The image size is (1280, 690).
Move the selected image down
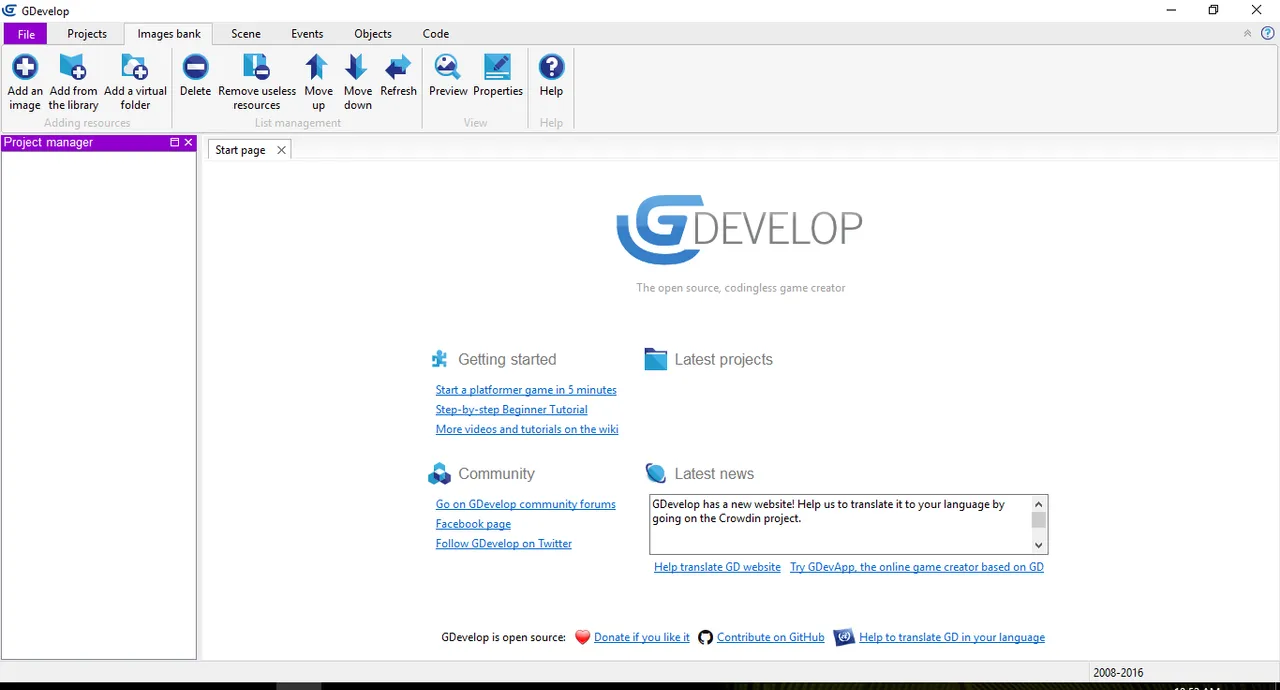point(358,82)
